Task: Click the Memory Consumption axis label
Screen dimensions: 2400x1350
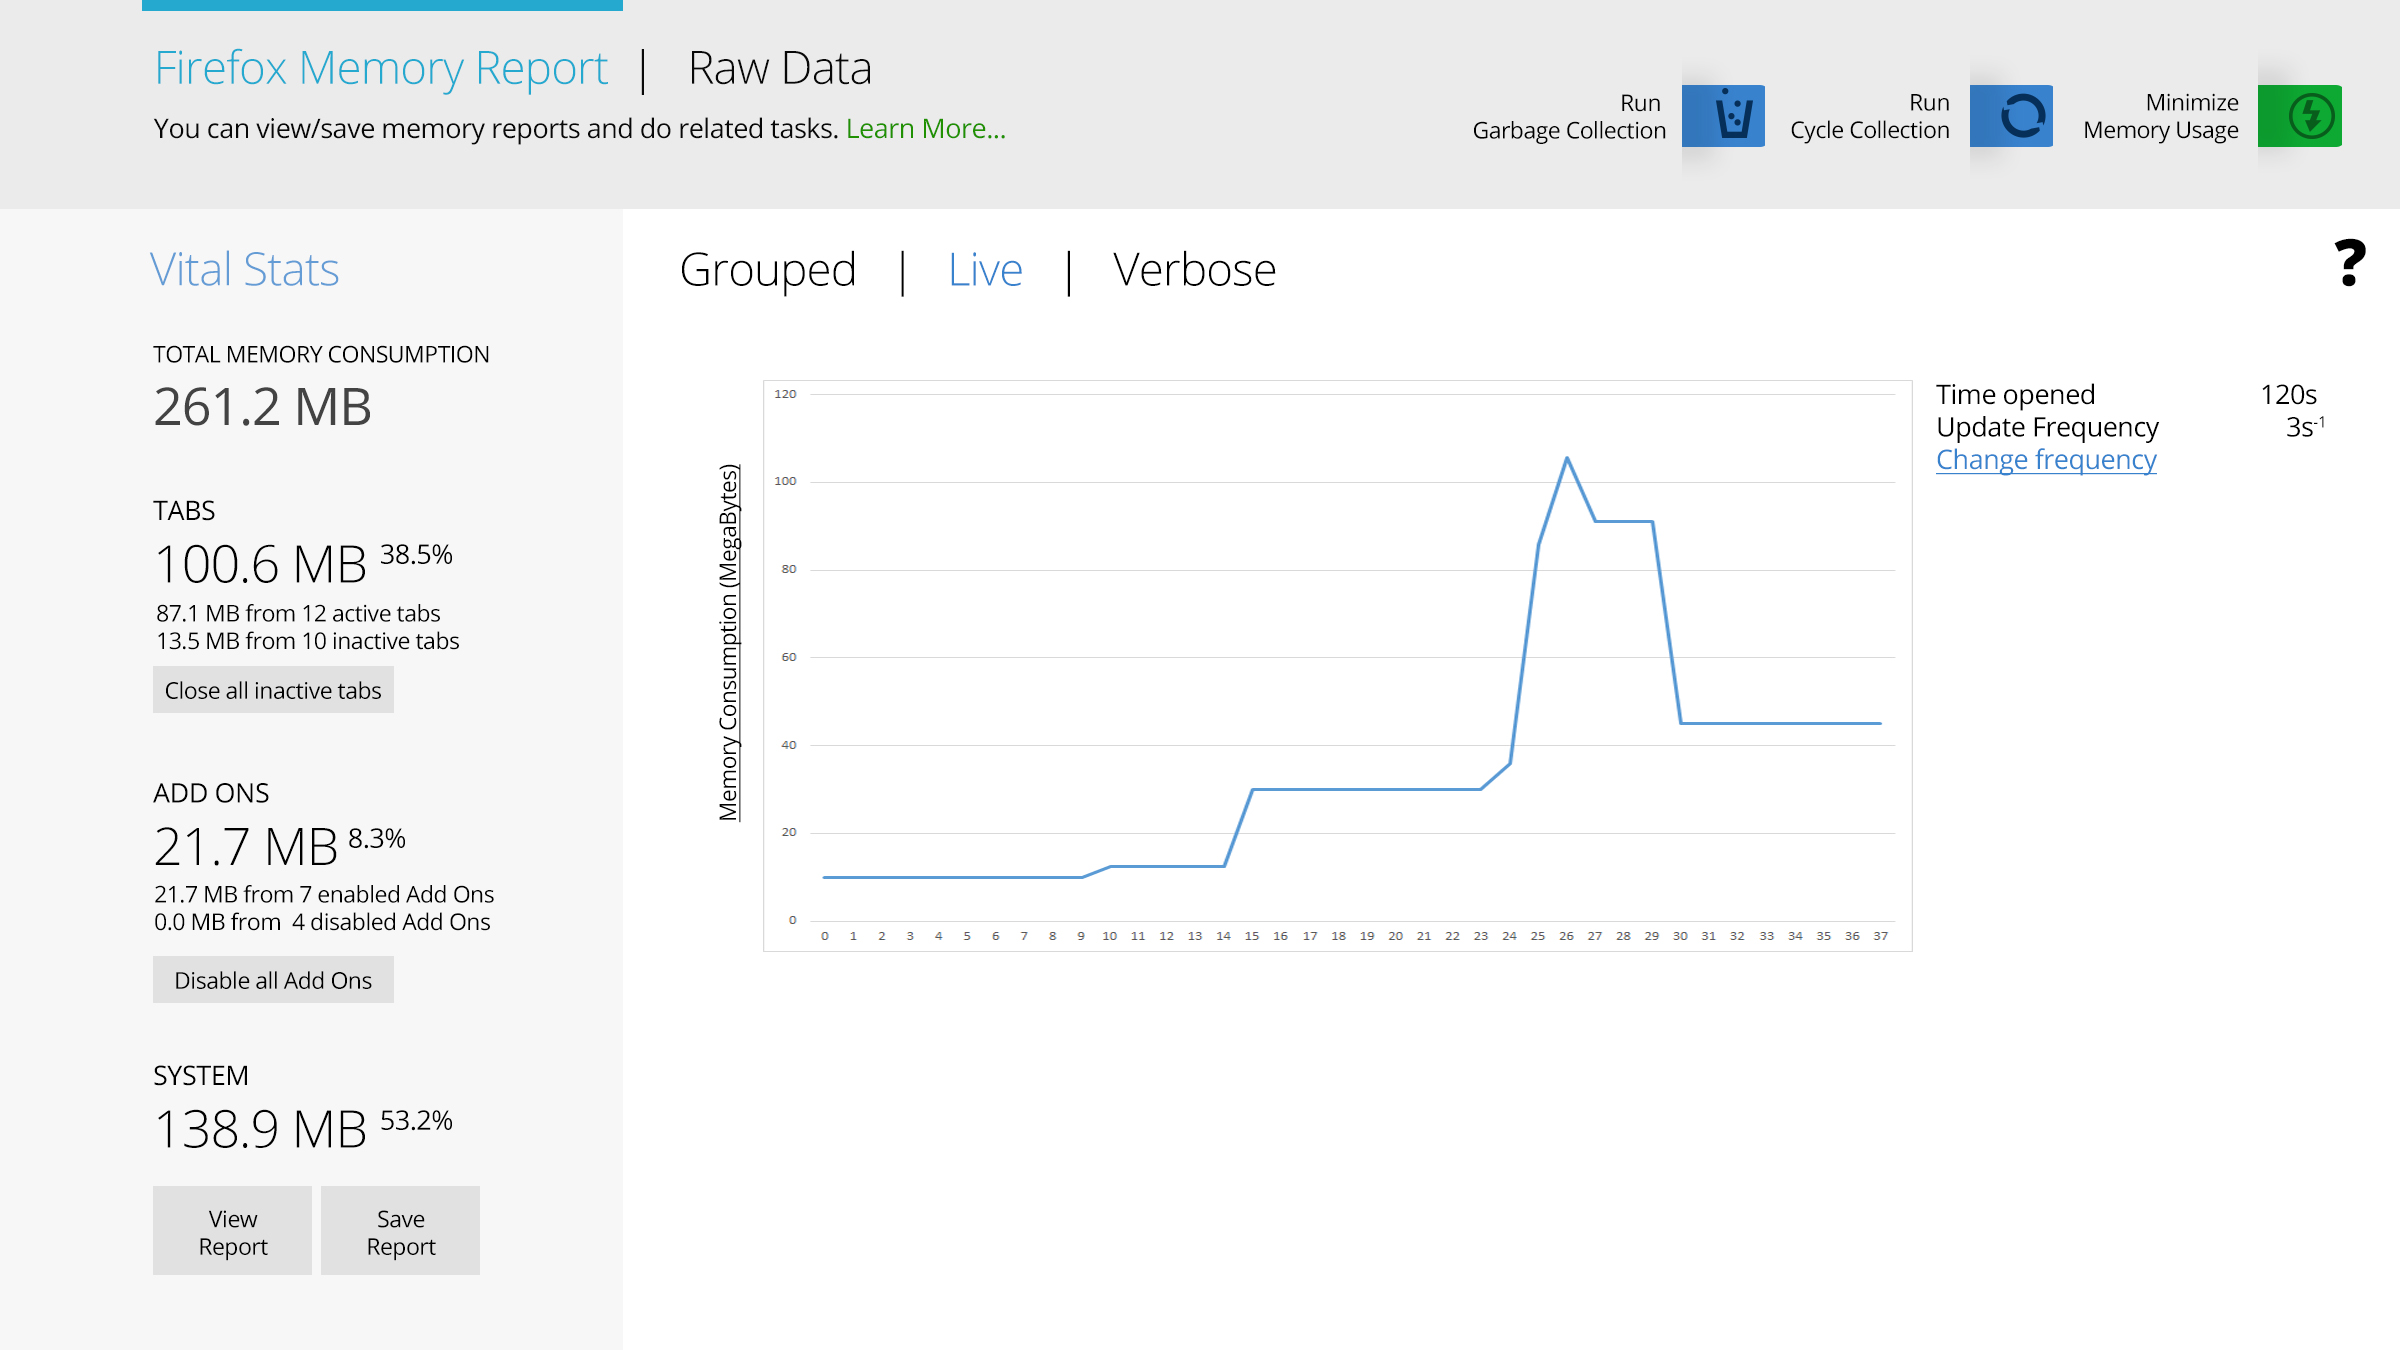Action: [x=729, y=642]
